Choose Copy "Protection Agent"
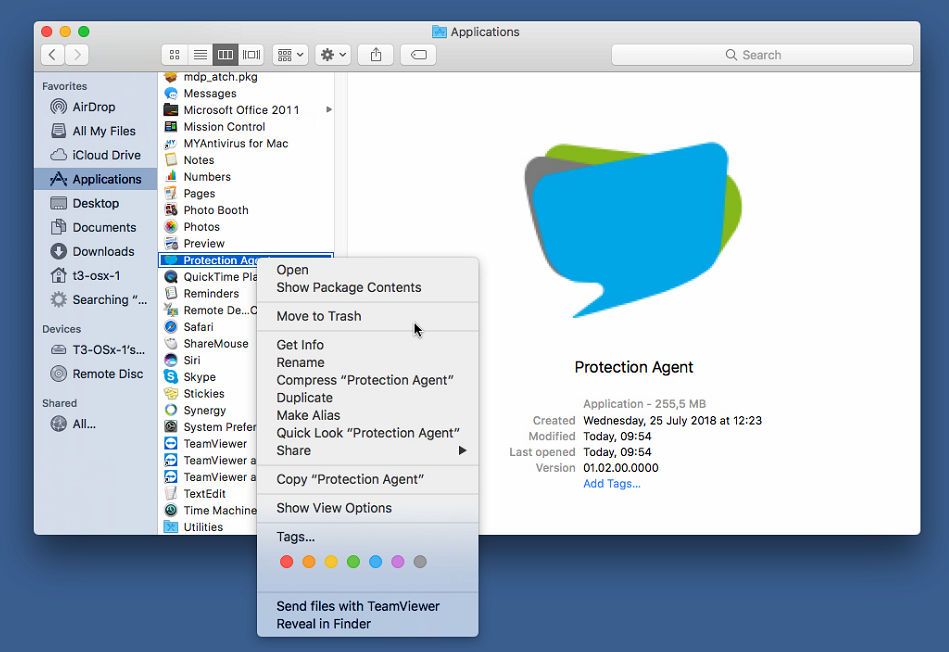 pyautogui.click(x=367, y=479)
